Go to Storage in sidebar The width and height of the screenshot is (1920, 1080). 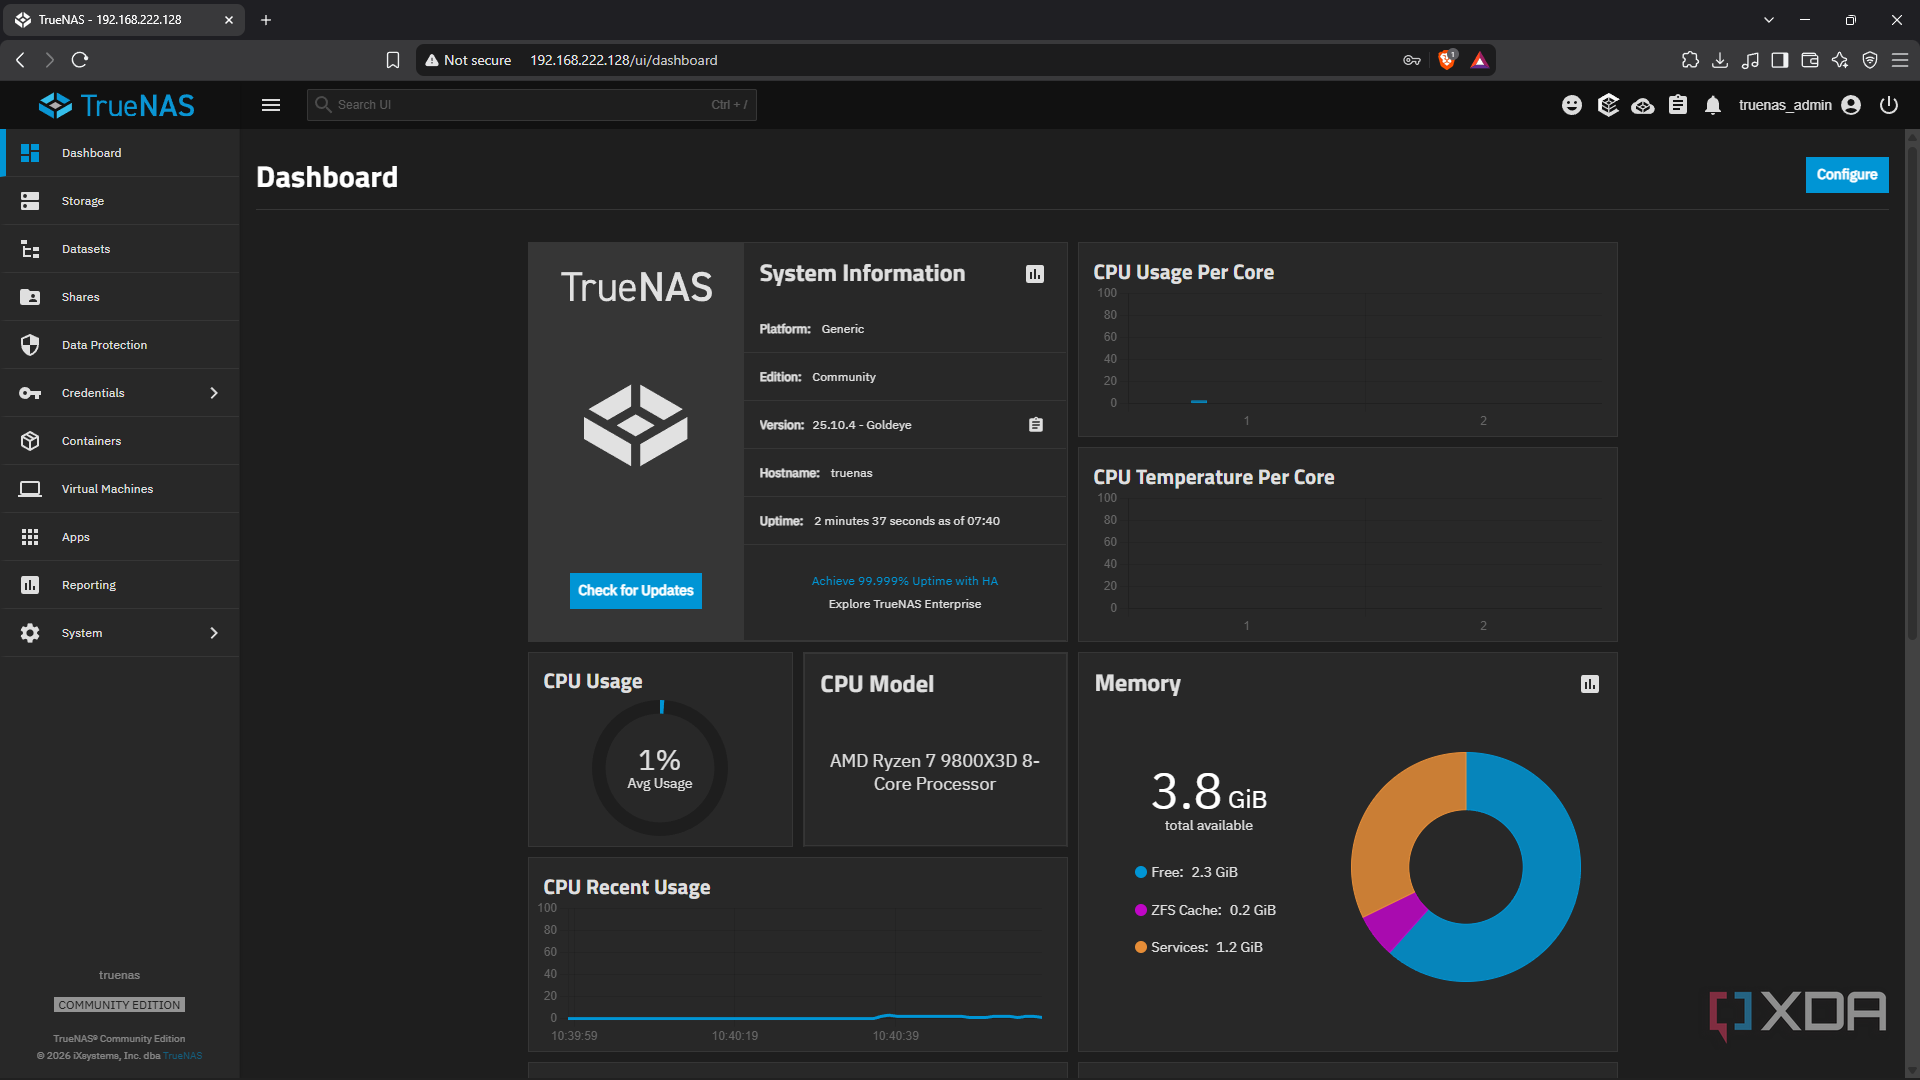pos(120,201)
